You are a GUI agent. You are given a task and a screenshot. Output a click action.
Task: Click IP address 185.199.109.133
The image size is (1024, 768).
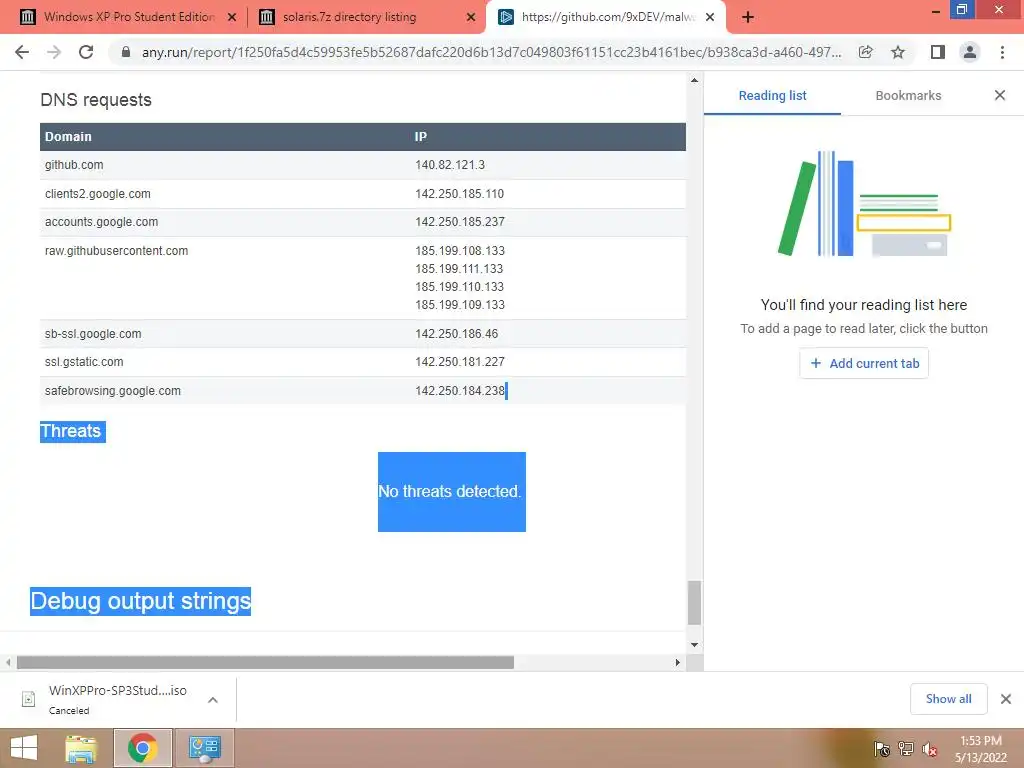(460, 304)
